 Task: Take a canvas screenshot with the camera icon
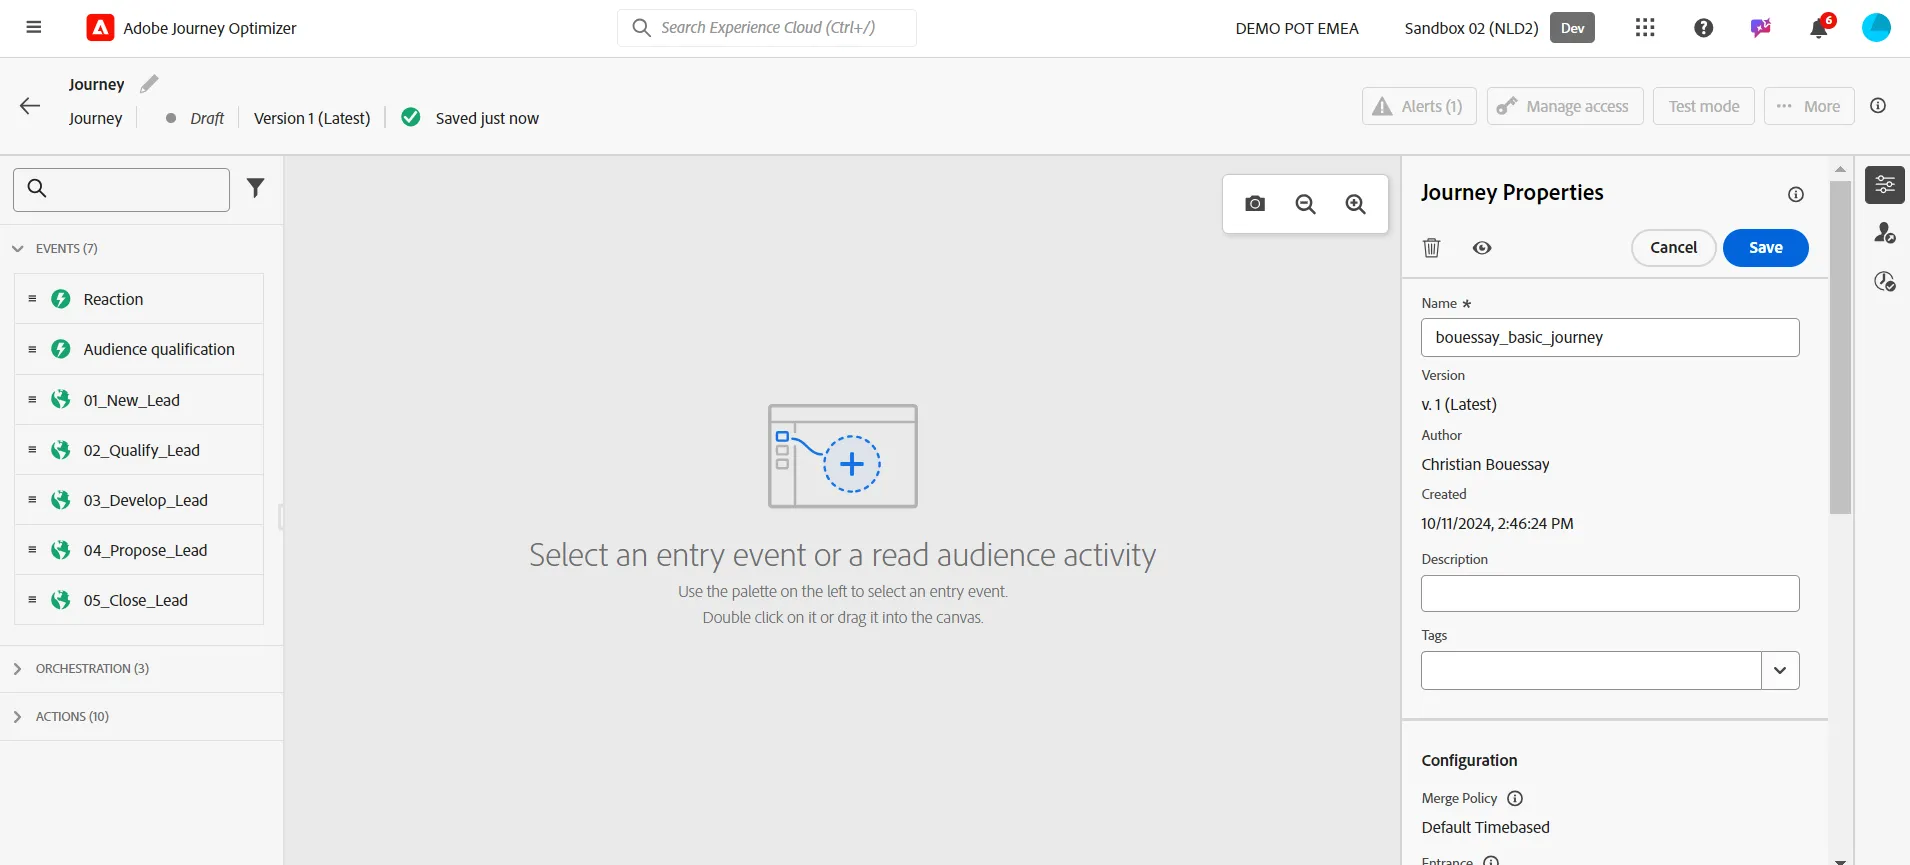[1255, 204]
